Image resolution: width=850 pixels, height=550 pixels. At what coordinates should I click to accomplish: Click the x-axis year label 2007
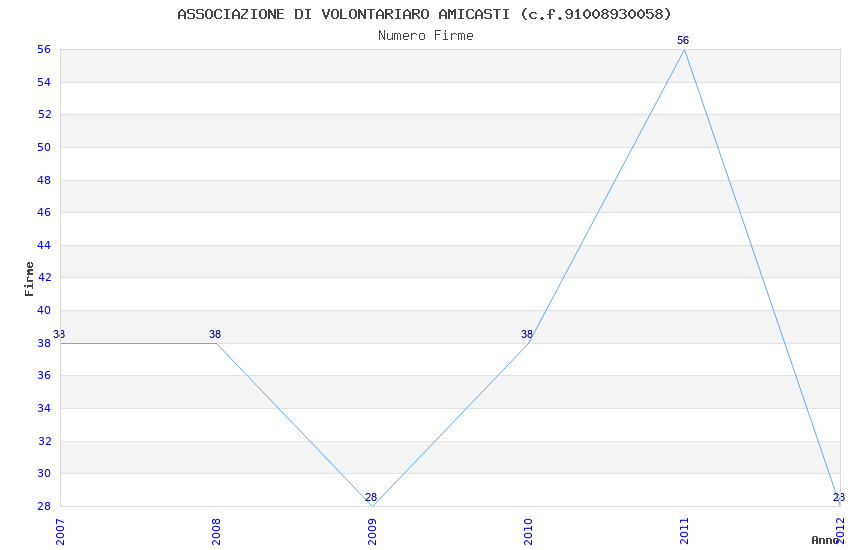(x=60, y=532)
